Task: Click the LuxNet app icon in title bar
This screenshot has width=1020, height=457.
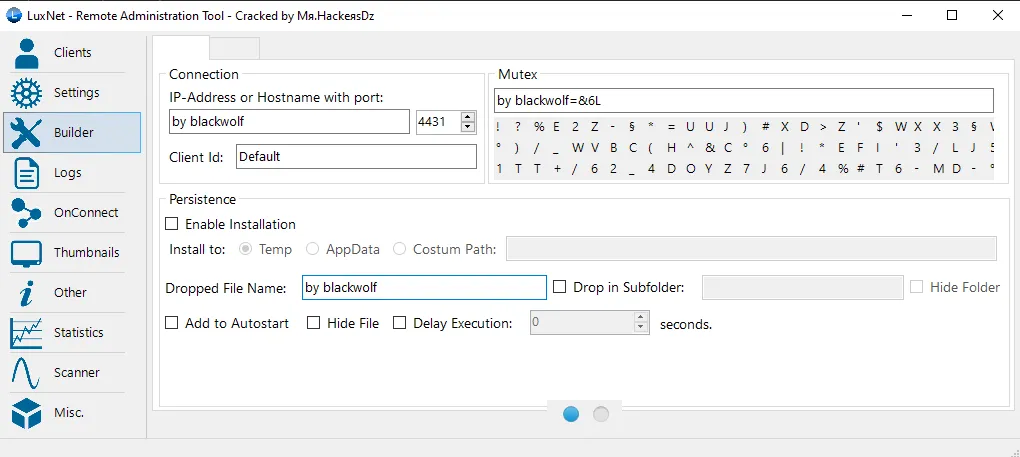Action: click(x=12, y=16)
